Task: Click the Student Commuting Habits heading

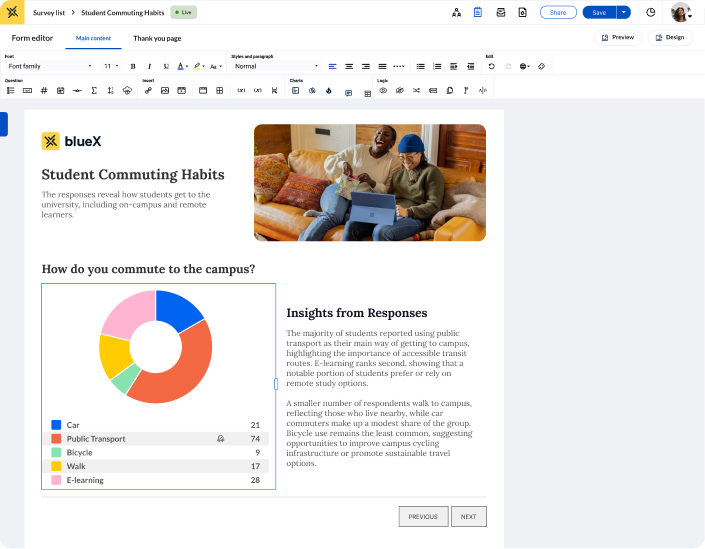Action: coord(133,174)
